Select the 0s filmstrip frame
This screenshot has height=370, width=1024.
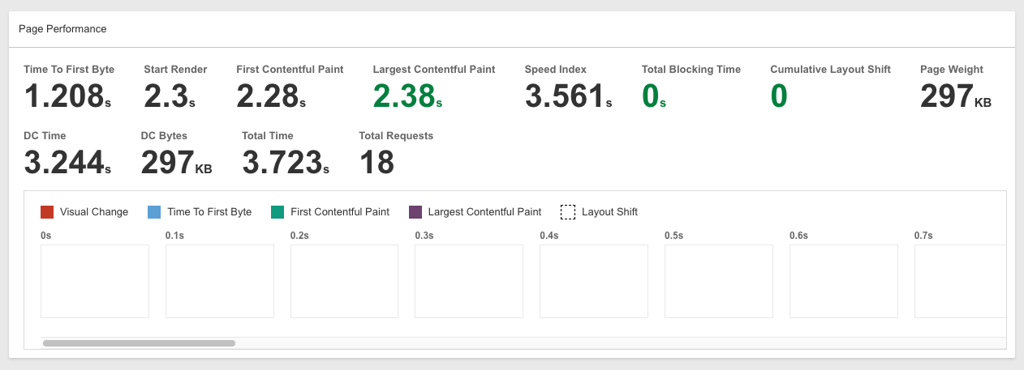click(95, 281)
